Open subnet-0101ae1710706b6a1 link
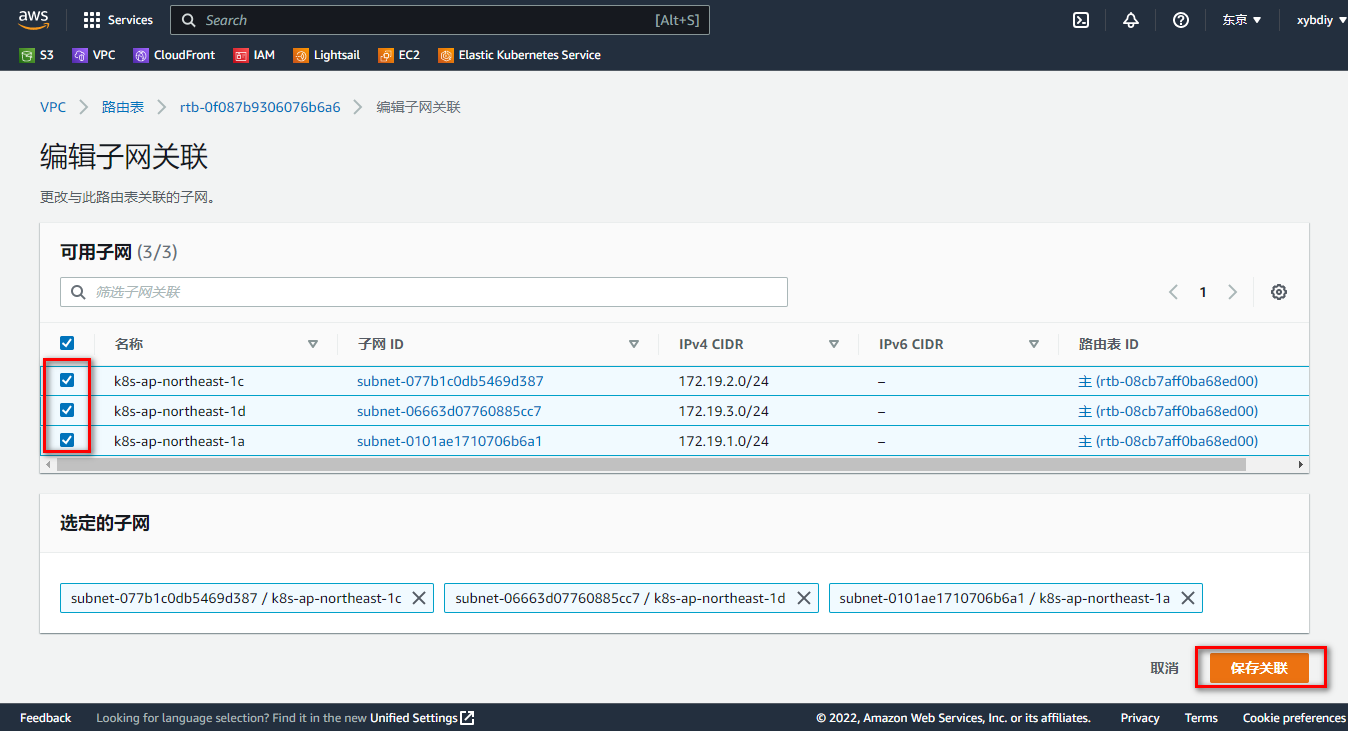Image resolution: width=1348 pixels, height=731 pixels. click(450, 441)
